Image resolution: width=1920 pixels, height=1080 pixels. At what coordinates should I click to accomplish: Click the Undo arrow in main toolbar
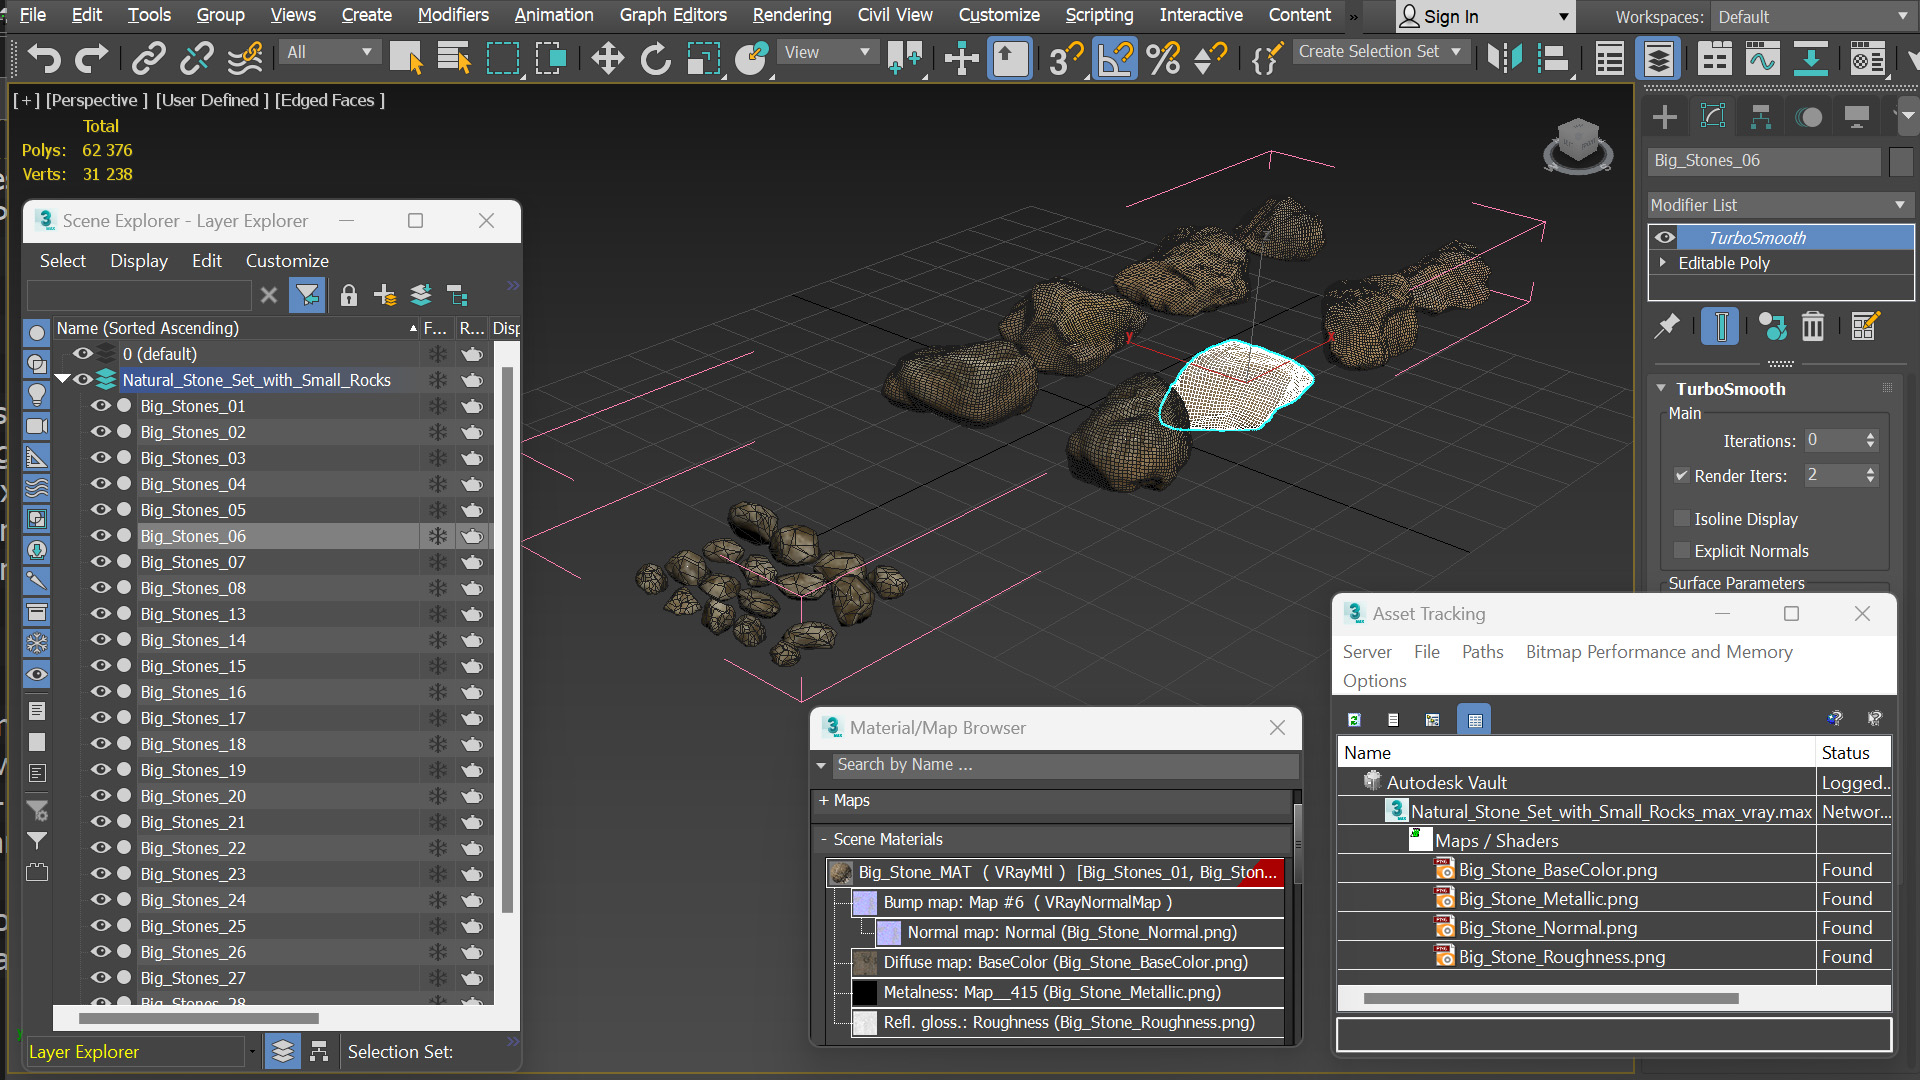coord(44,58)
